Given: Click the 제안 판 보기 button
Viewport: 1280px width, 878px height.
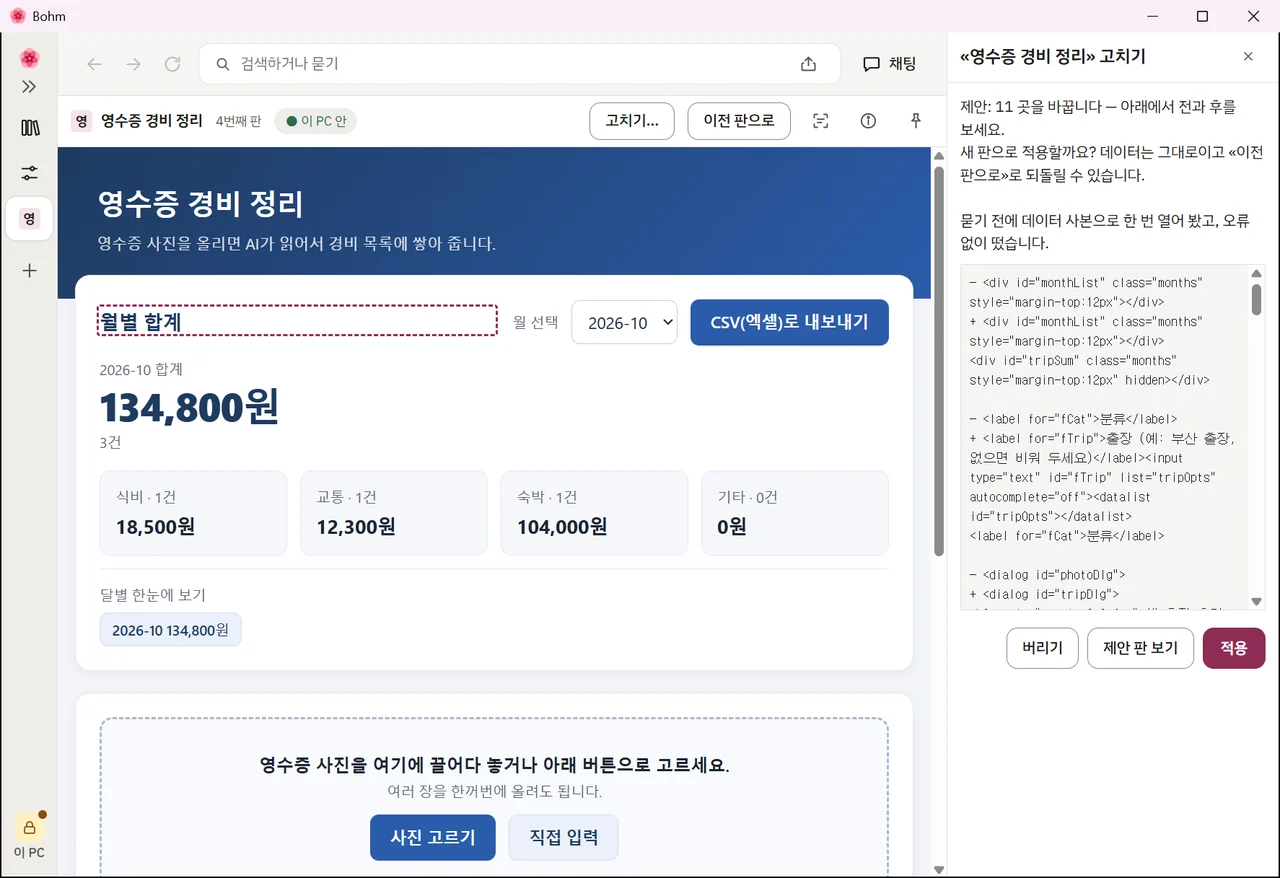Looking at the screenshot, I should pos(1140,648).
